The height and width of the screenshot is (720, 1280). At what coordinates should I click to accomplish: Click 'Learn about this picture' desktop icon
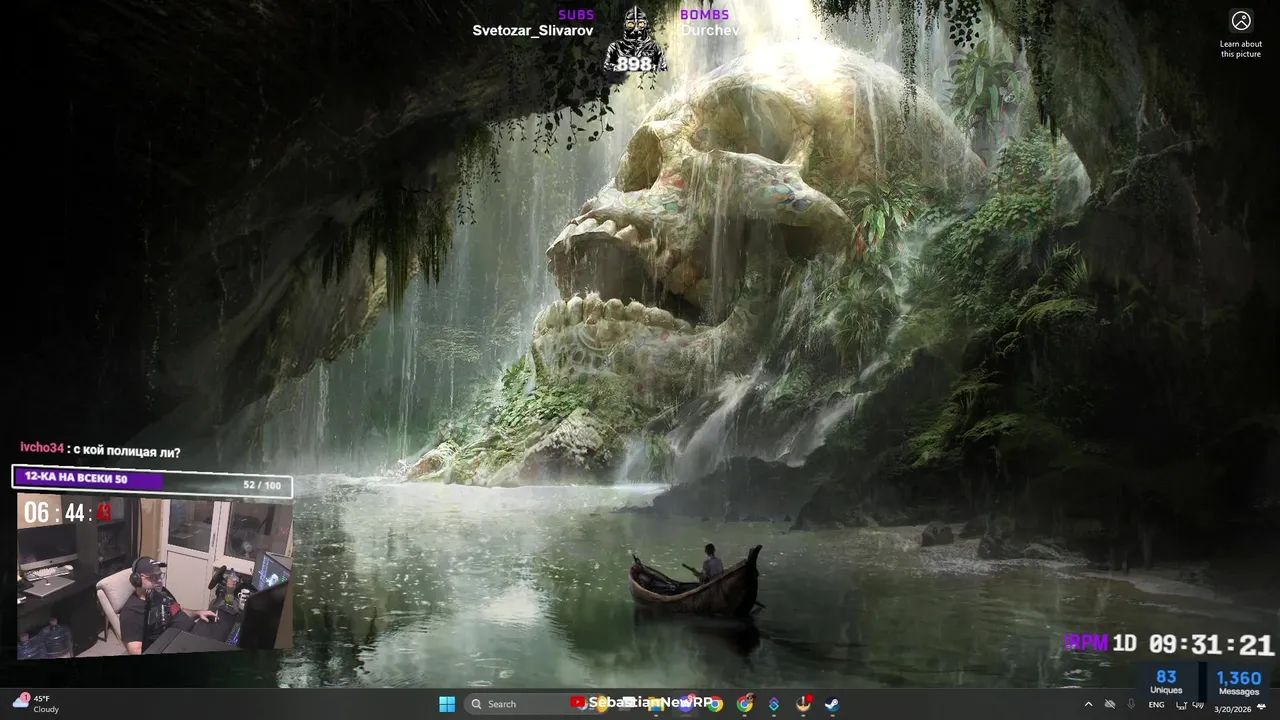1241,33
